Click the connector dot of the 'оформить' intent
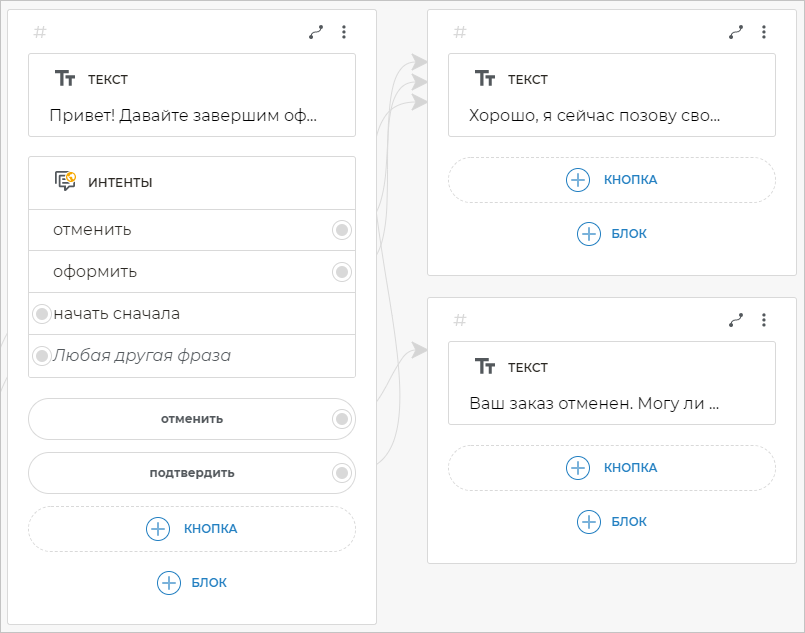805x633 pixels. click(342, 272)
